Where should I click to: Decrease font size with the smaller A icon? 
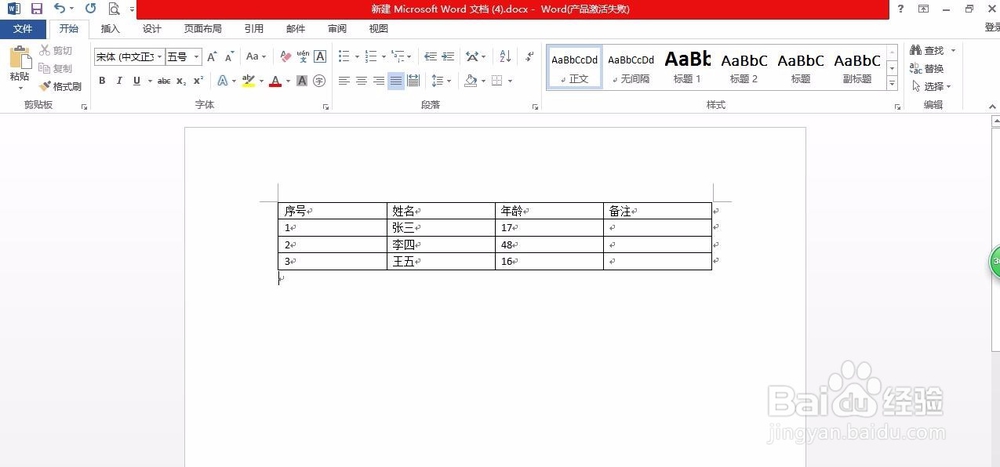point(230,57)
